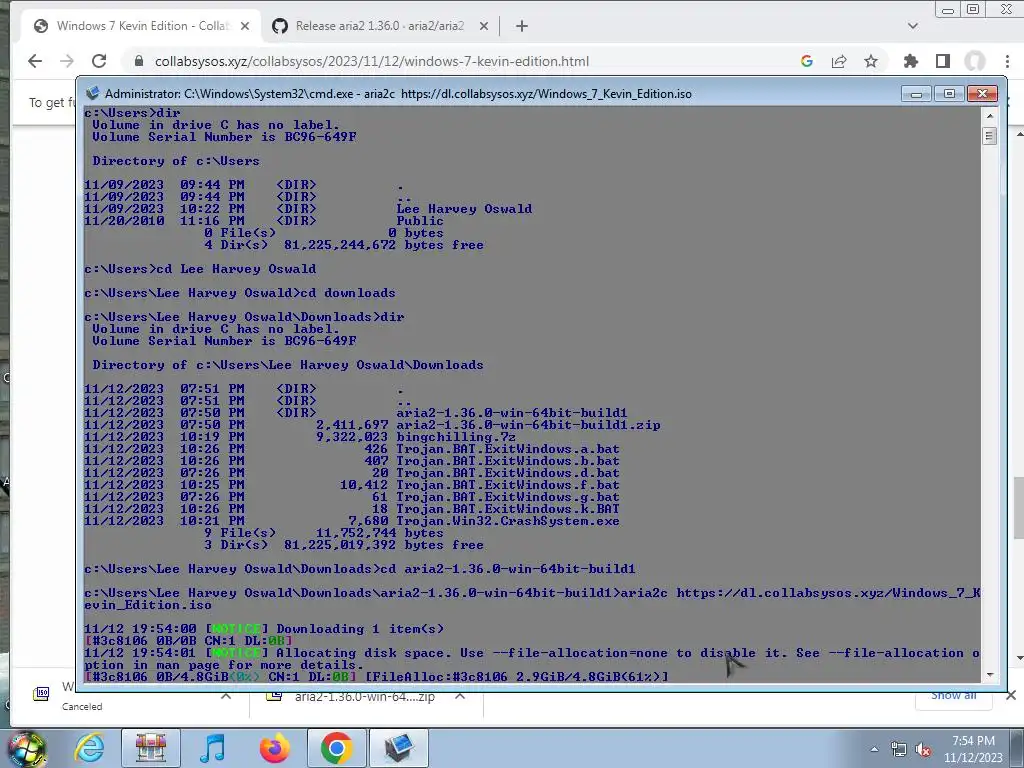Click the Public directory entry
The image size is (1024, 768).
coord(420,221)
